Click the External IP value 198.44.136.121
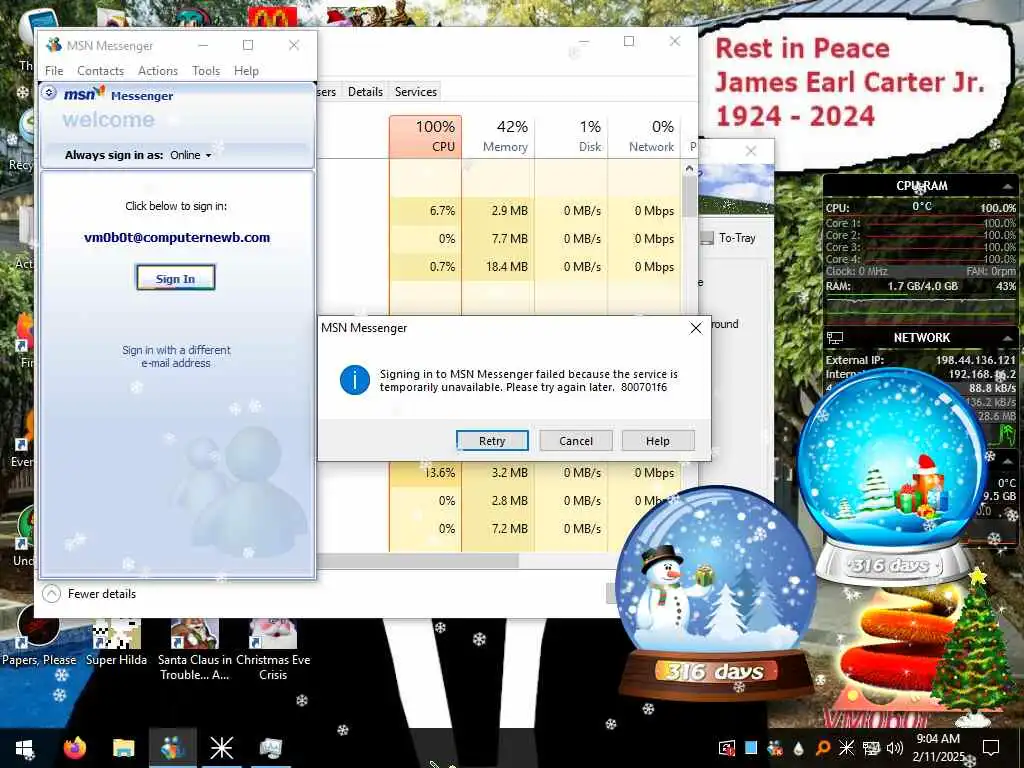Image resolution: width=1024 pixels, height=768 pixels. tap(976, 360)
